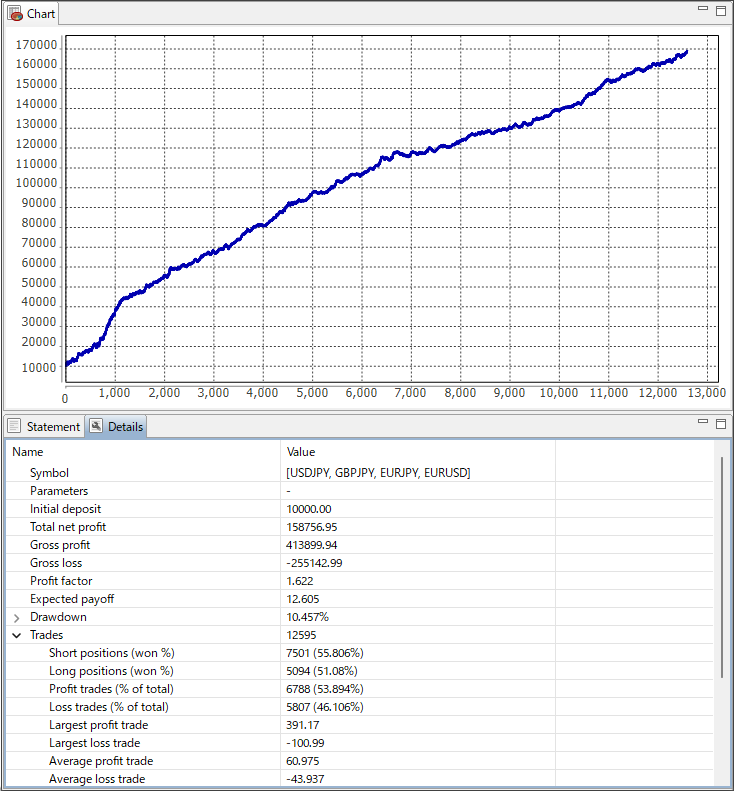Select the Average profit trade row
Screen dimensions: 734x791
pyautogui.click(x=359, y=761)
